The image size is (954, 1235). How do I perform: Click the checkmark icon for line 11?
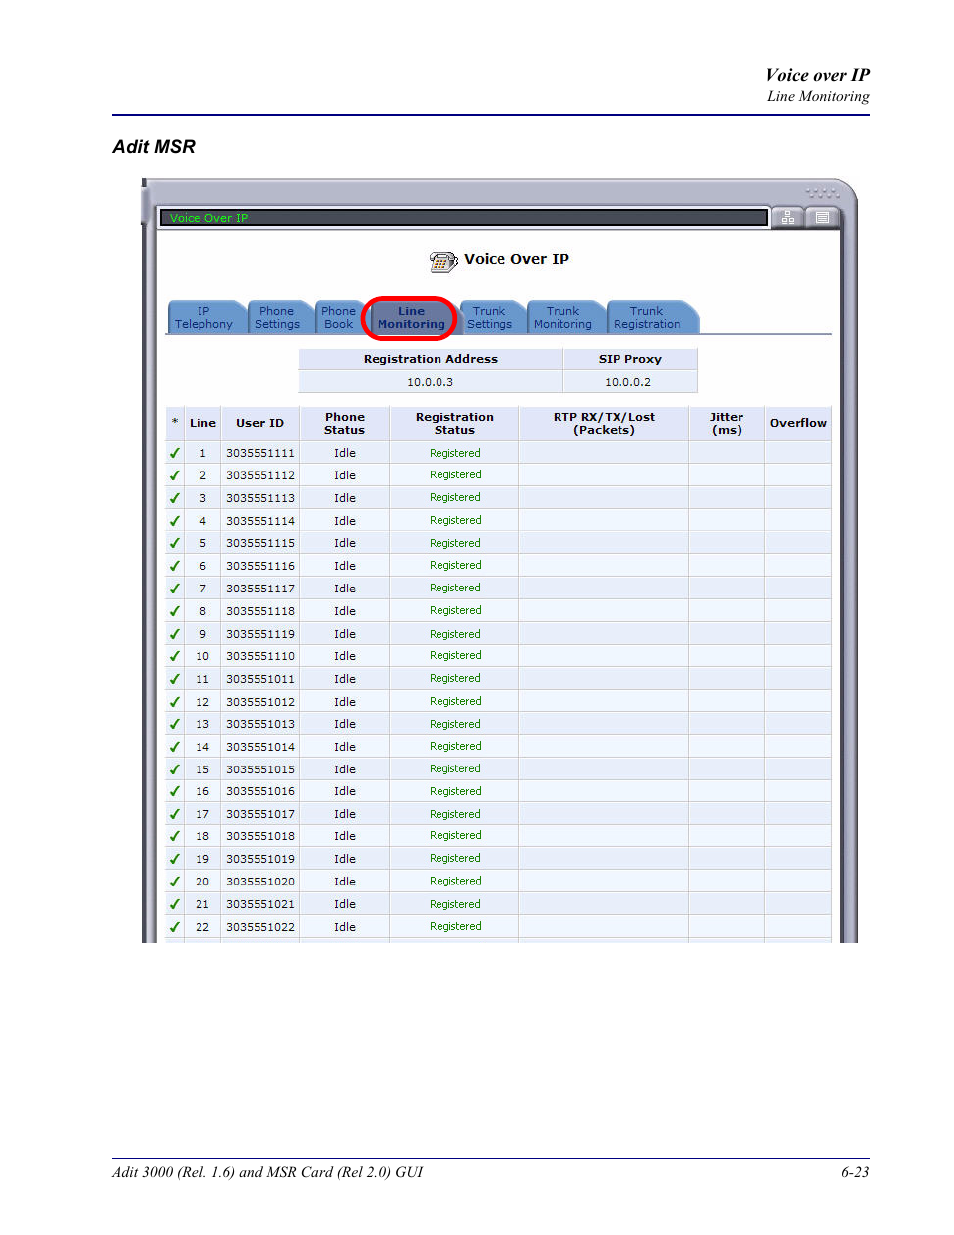pos(175,679)
